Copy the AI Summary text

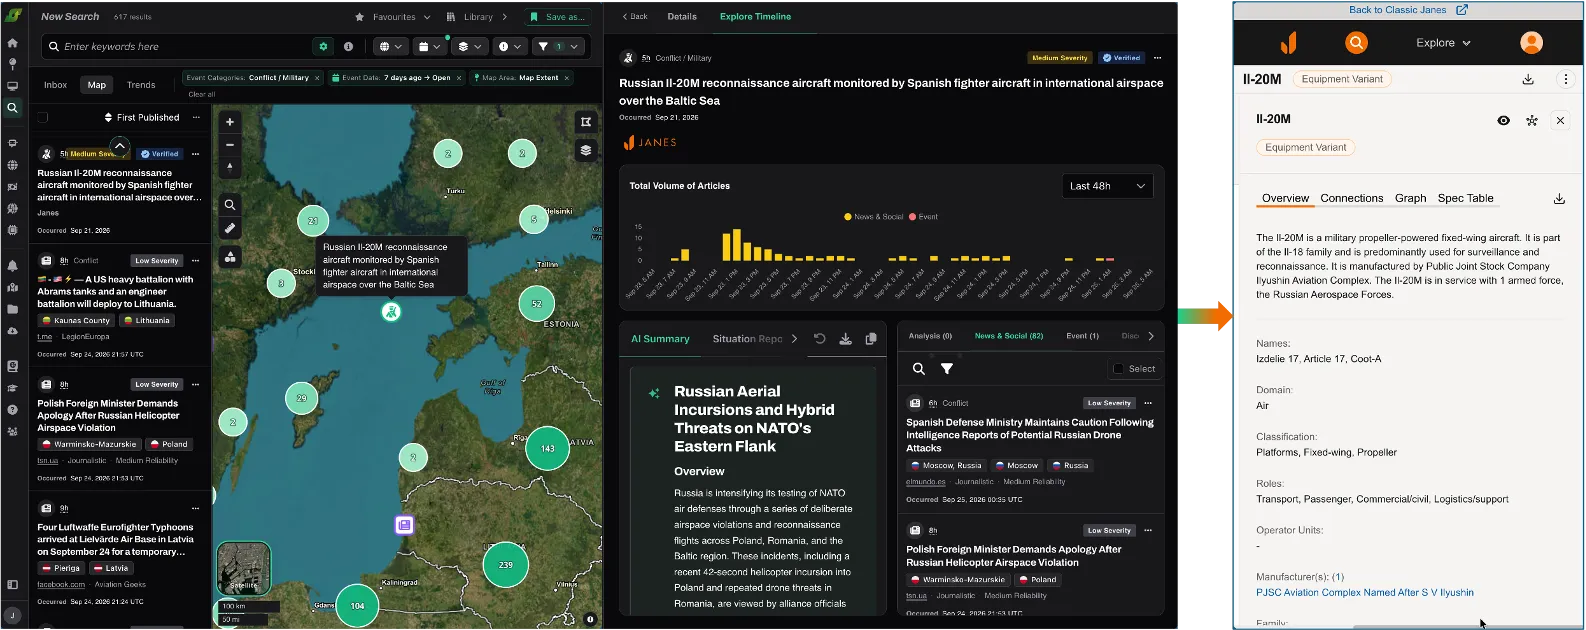[x=871, y=339]
